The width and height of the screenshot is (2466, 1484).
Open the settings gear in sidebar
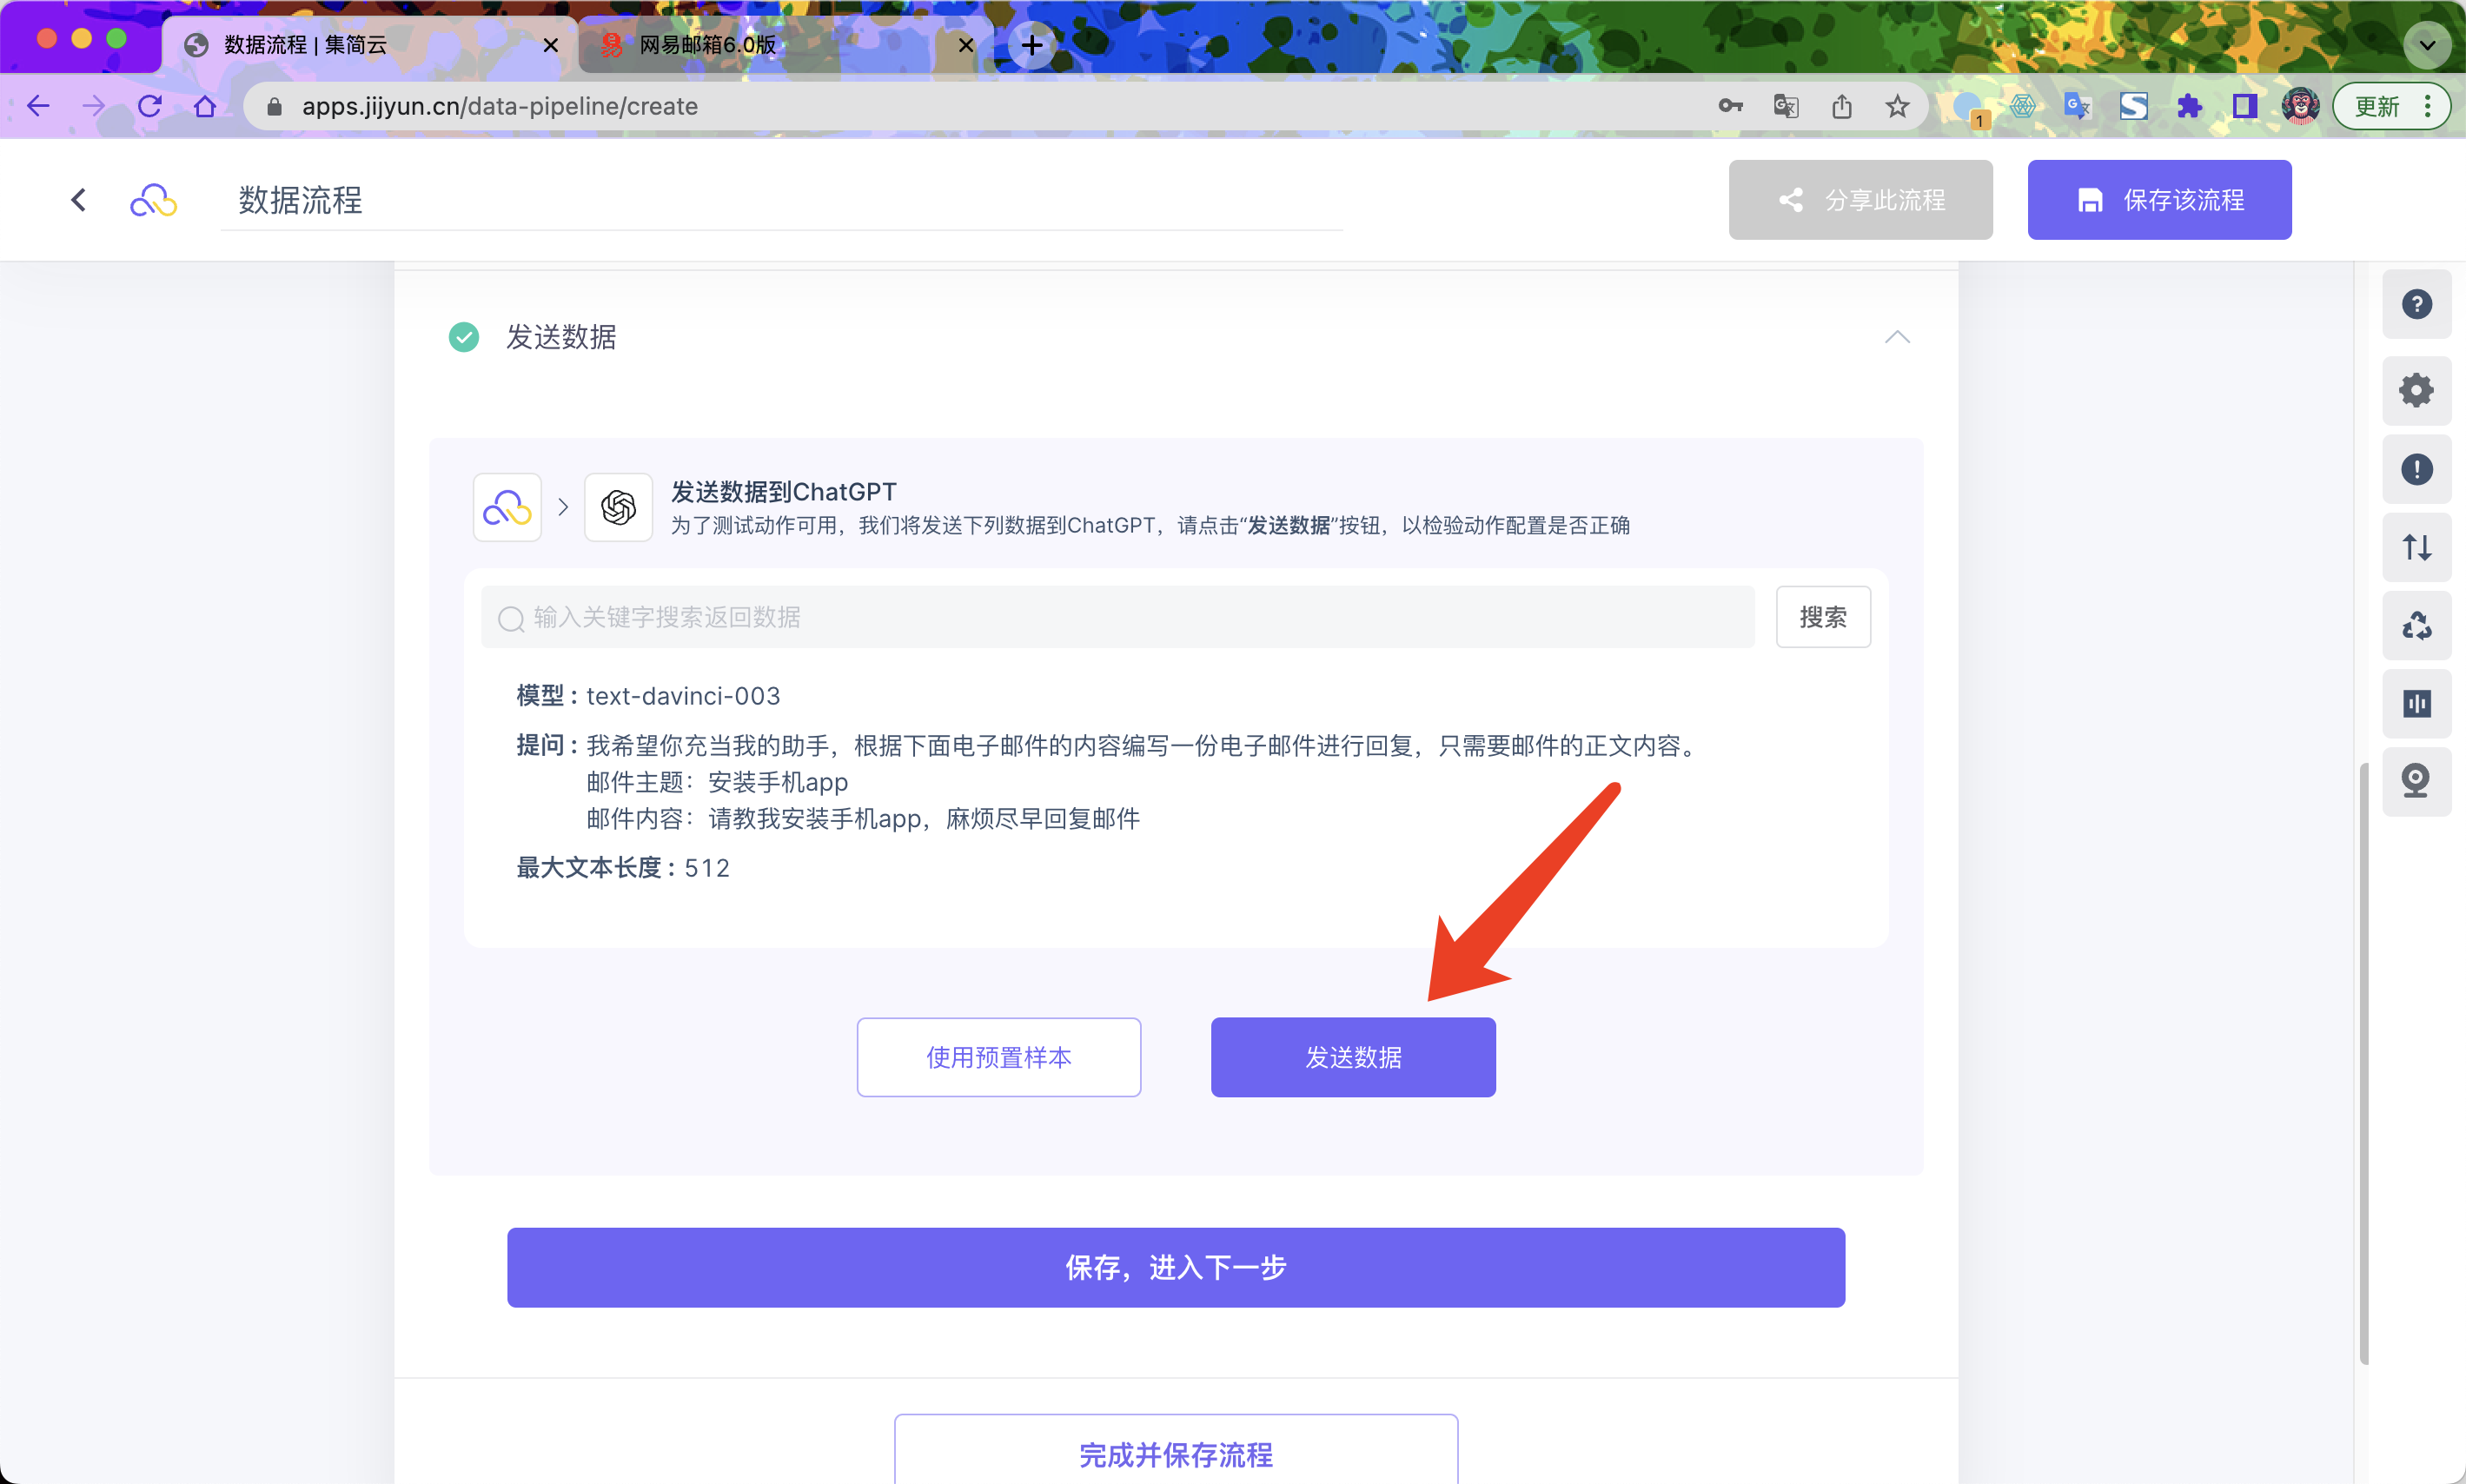(x=2416, y=390)
